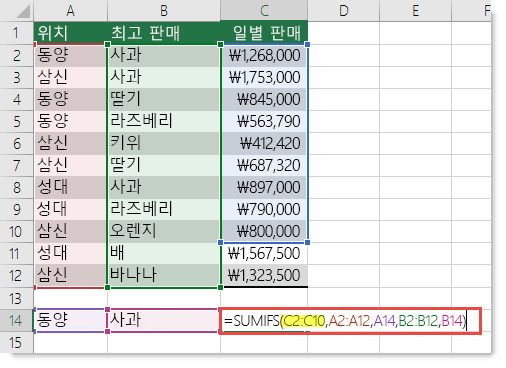
Task: Click cell ₩1,268,000
Action: (x=264, y=55)
